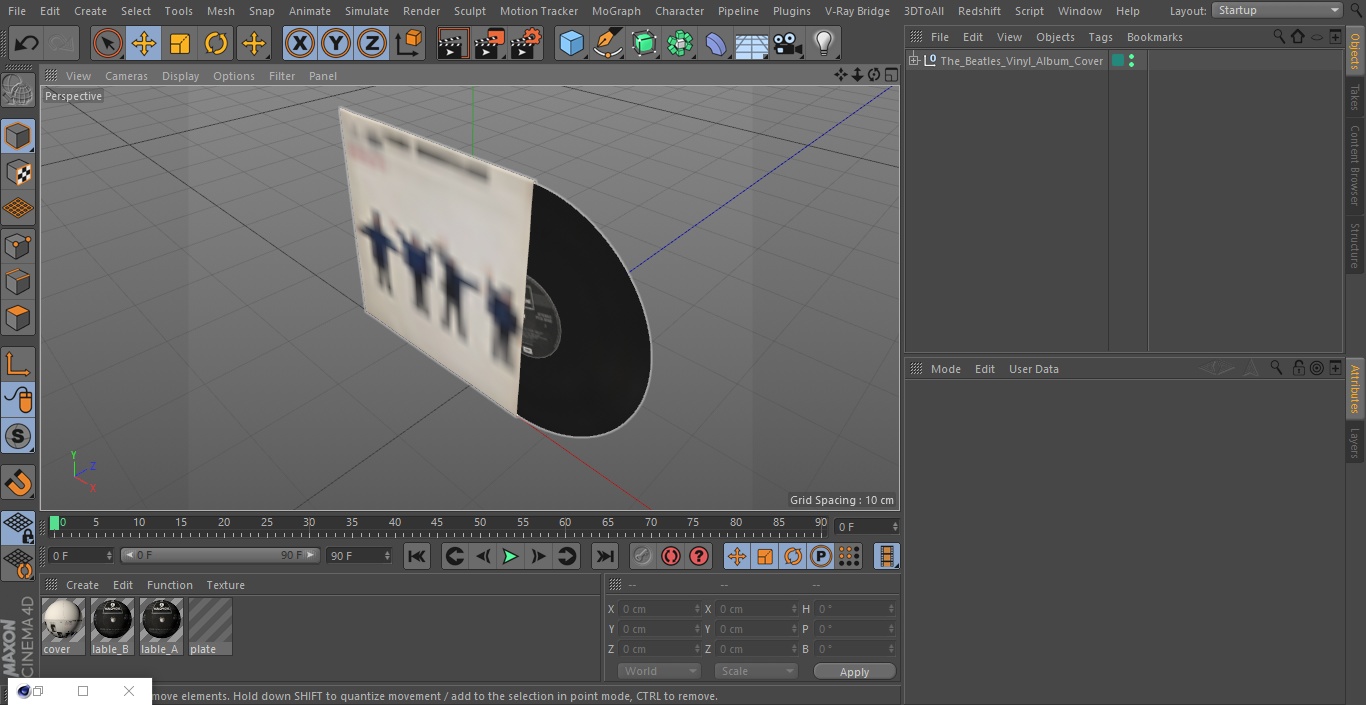Screen dimensions: 1366x705
Task: Toggle Snap magnet icon
Action: (18, 483)
